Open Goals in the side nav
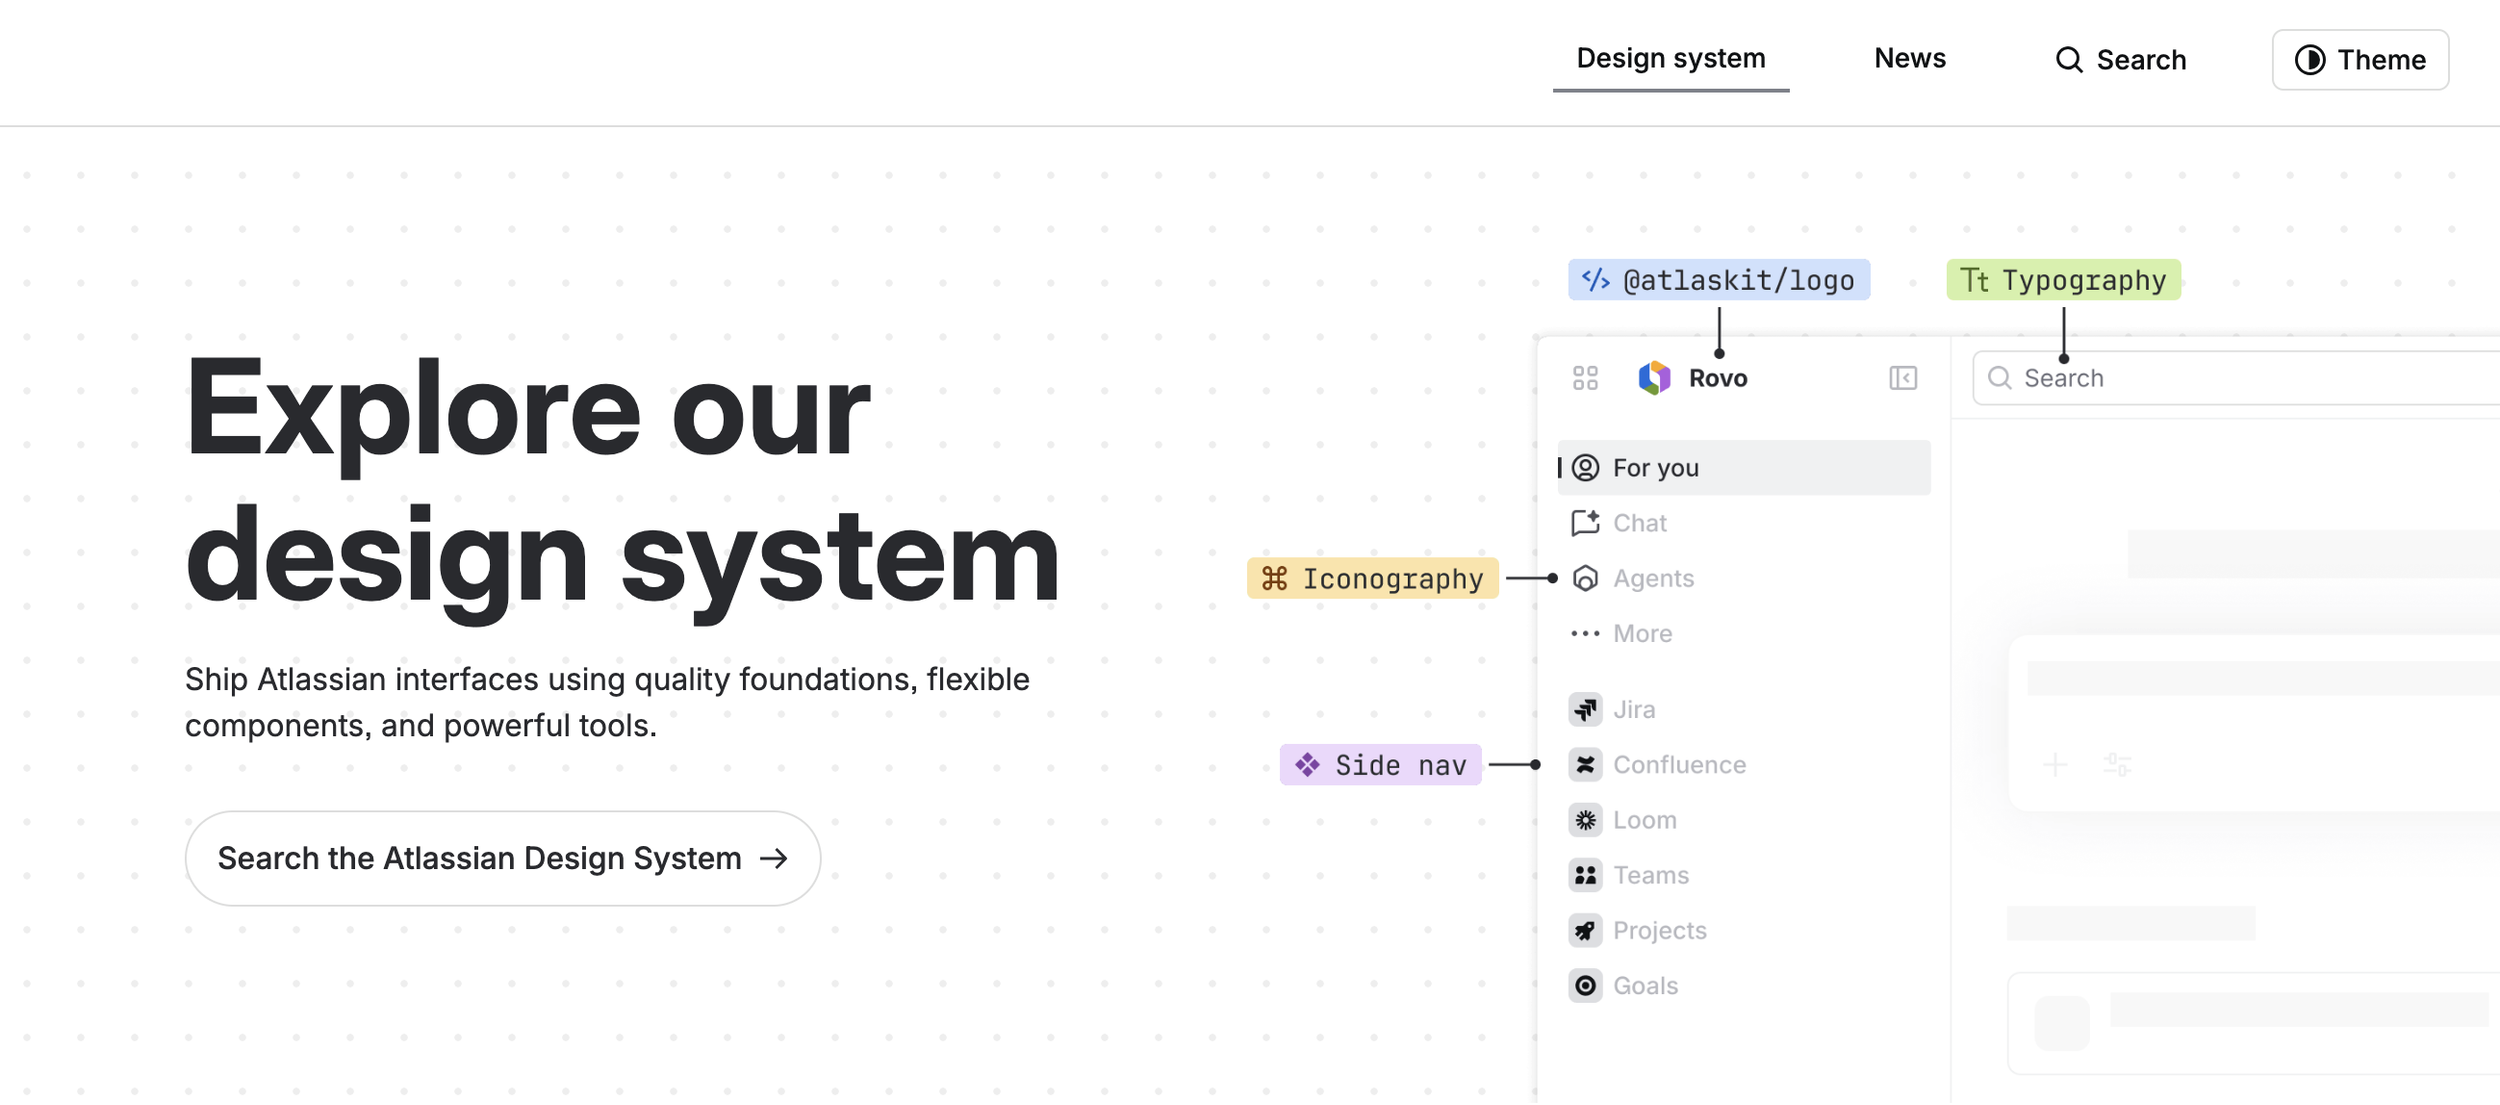The width and height of the screenshot is (2500, 1105). tap(1744, 986)
